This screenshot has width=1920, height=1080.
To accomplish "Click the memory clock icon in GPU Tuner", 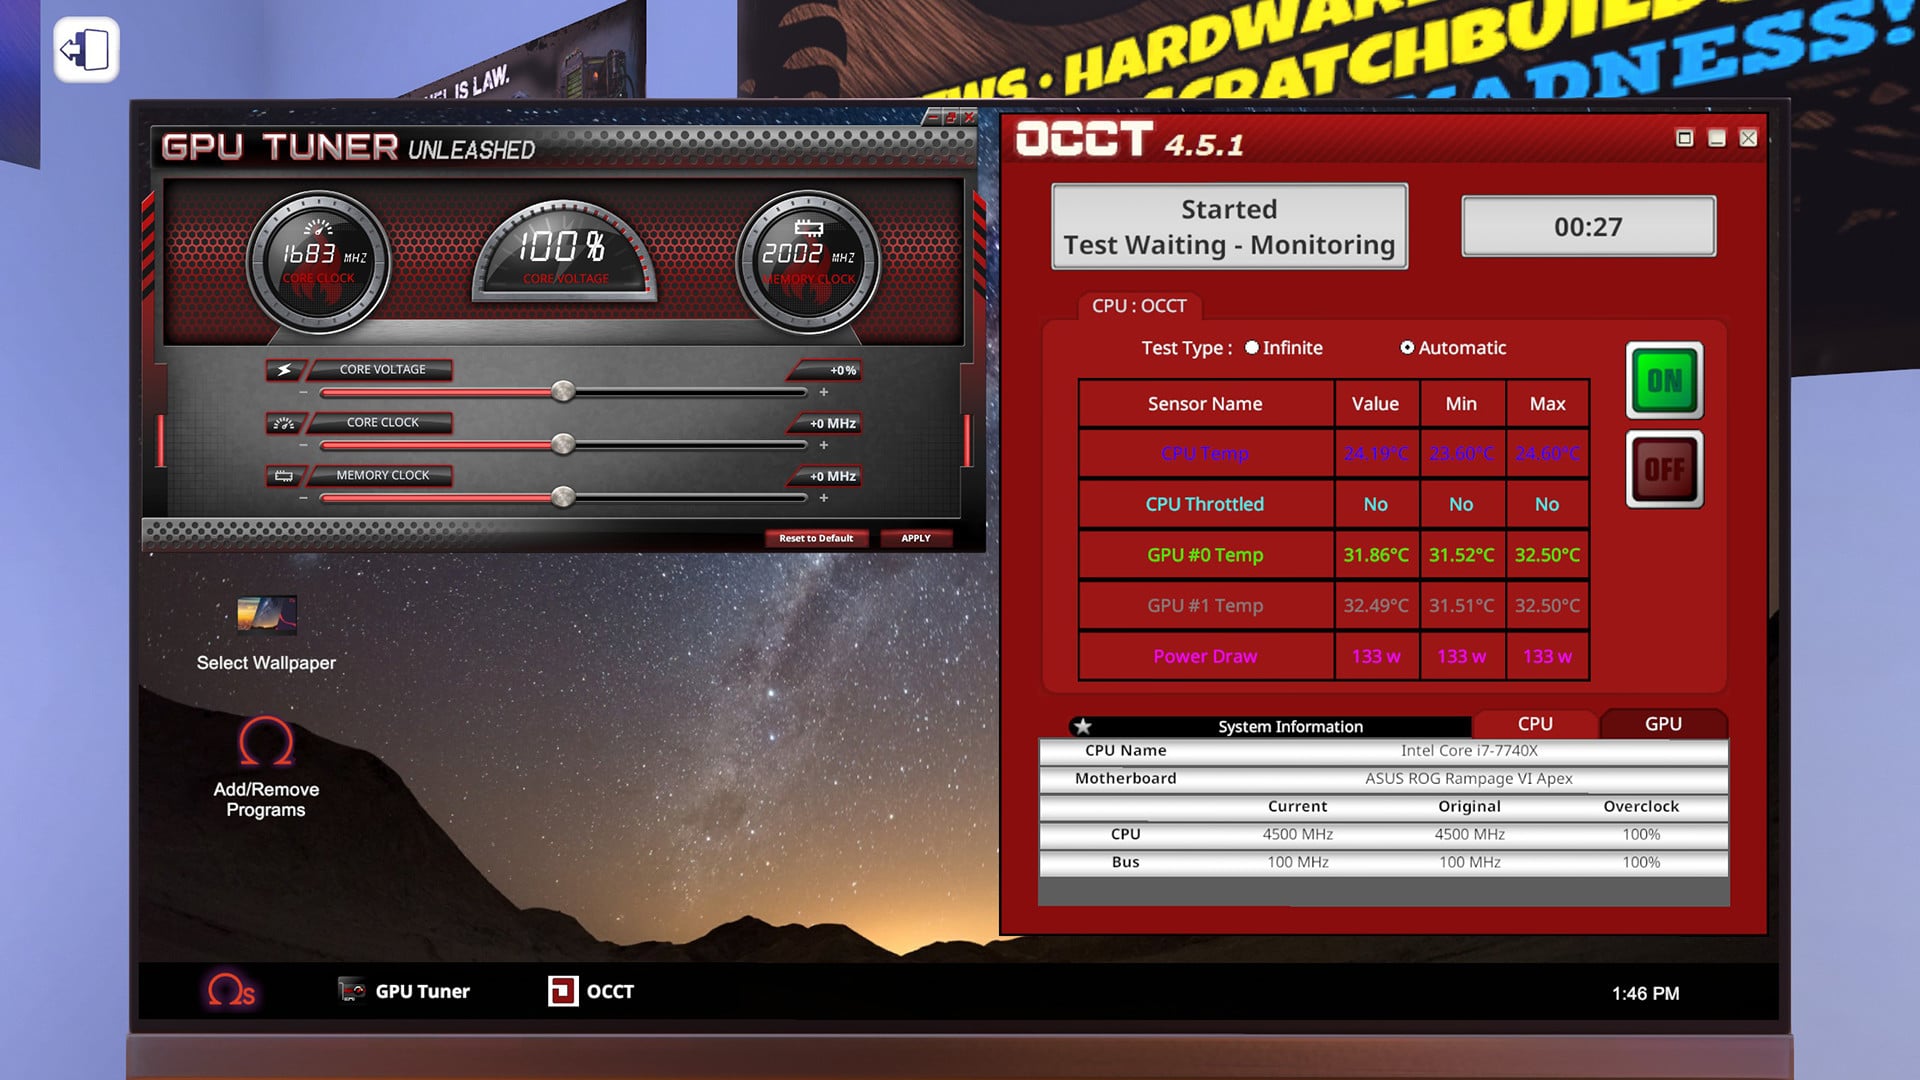I will point(282,475).
